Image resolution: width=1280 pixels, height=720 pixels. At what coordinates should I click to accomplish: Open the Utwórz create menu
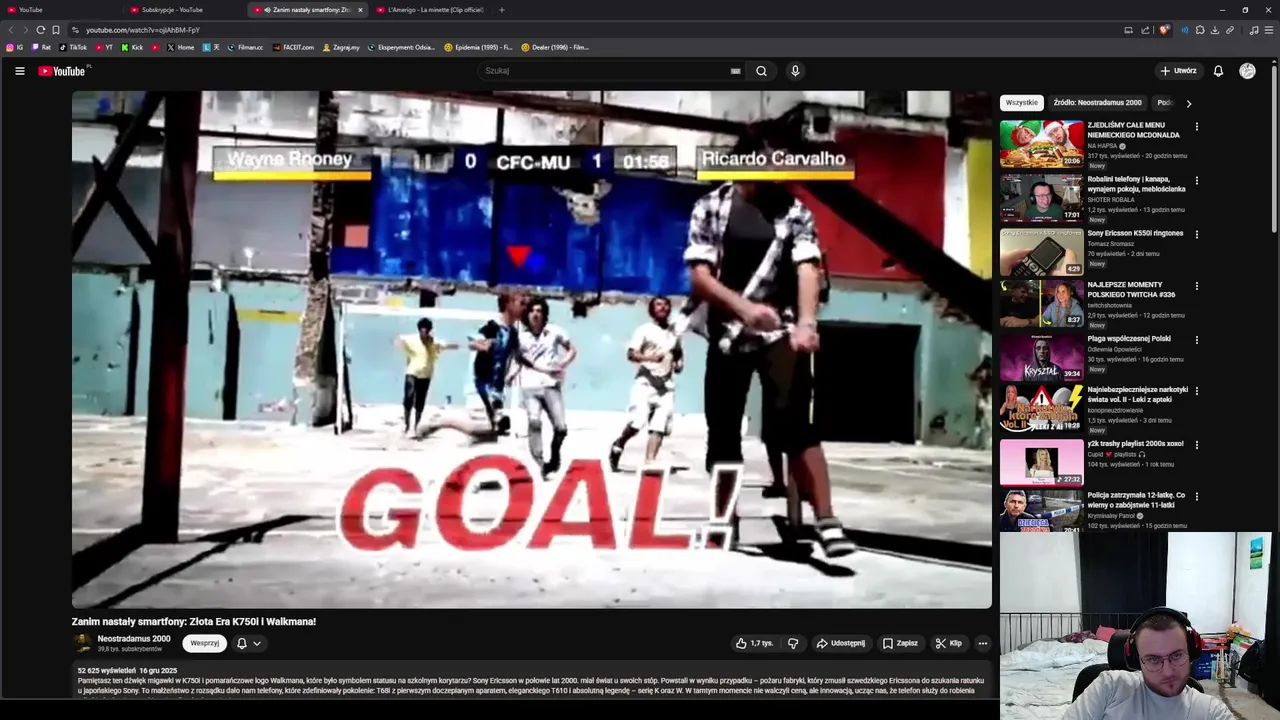click(x=1178, y=71)
